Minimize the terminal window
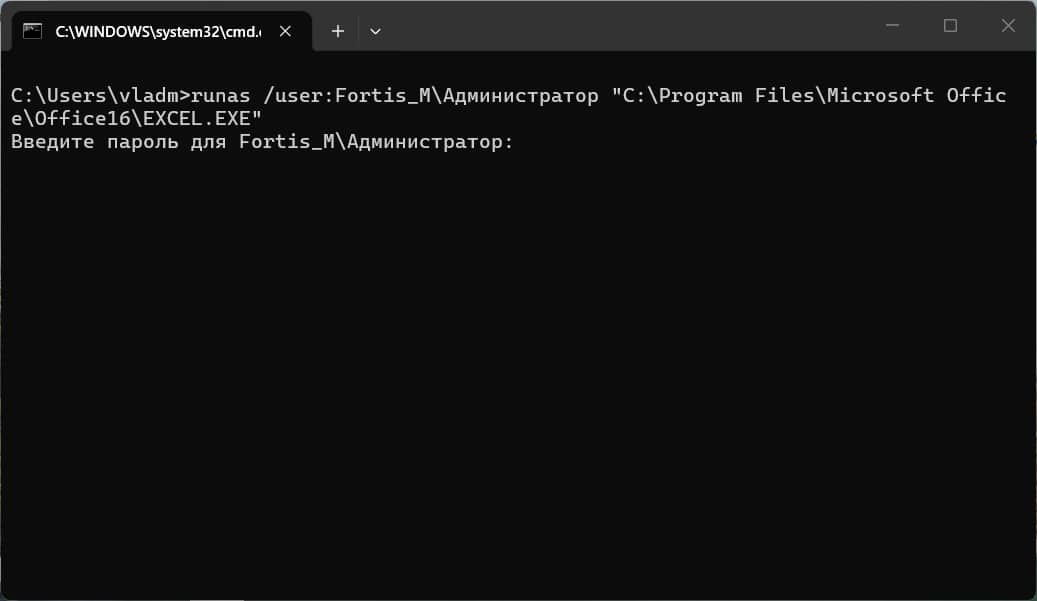The image size is (1037, 601). (x=892, y=26)
